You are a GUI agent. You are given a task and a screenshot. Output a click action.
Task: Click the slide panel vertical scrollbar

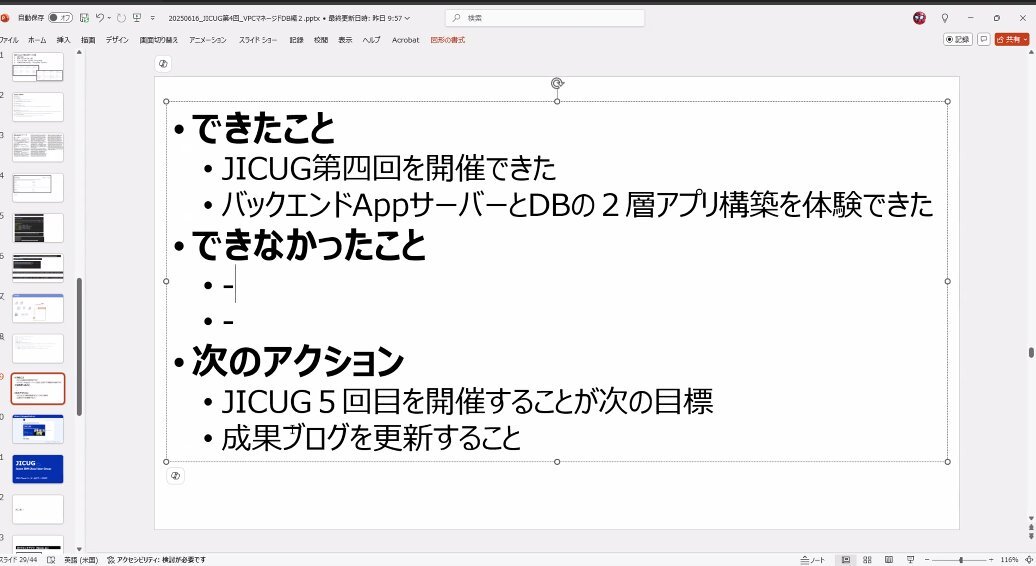coord(79,347)
